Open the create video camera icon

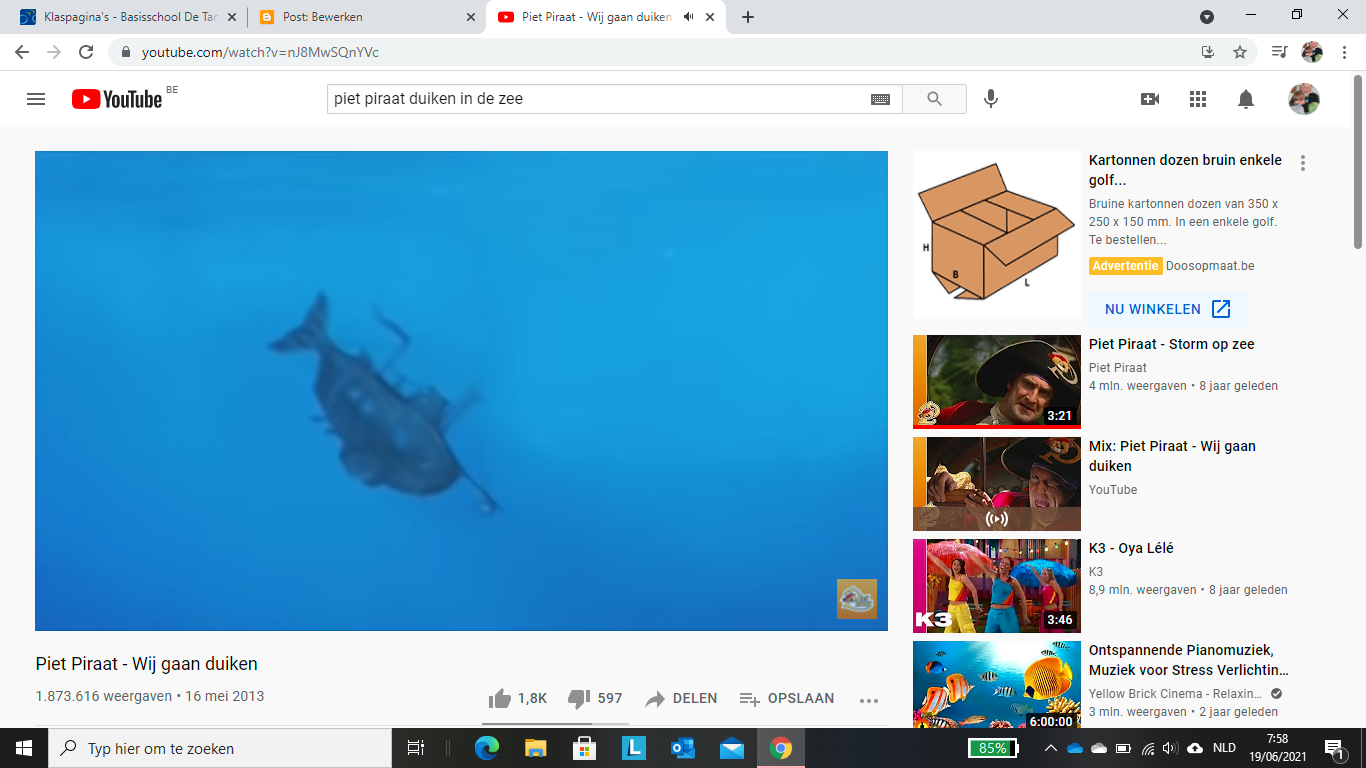pyautogui.click(x=1150, y=99)
